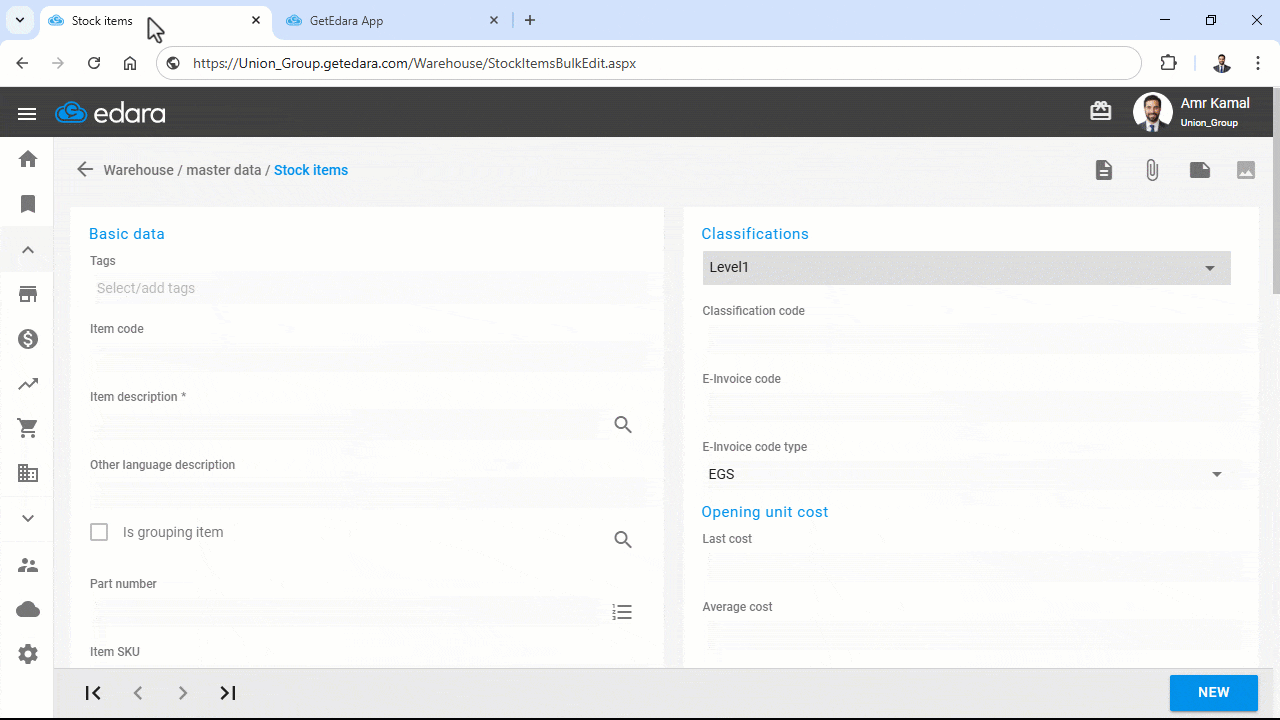Focus the Tags select/add field
The image size is (1280, 720).
(370, 288)
